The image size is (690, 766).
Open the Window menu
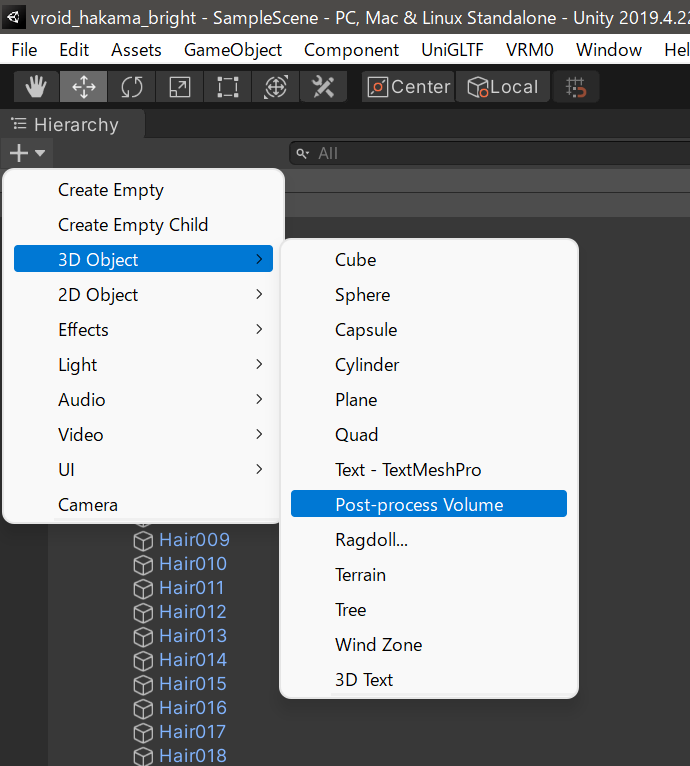tap(608, 50)
